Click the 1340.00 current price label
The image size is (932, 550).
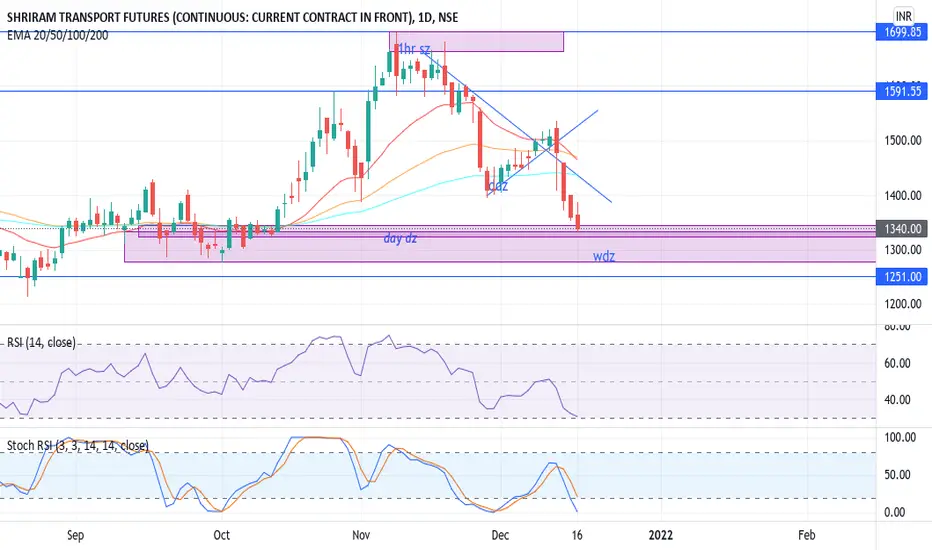click(x=902, y=229)
